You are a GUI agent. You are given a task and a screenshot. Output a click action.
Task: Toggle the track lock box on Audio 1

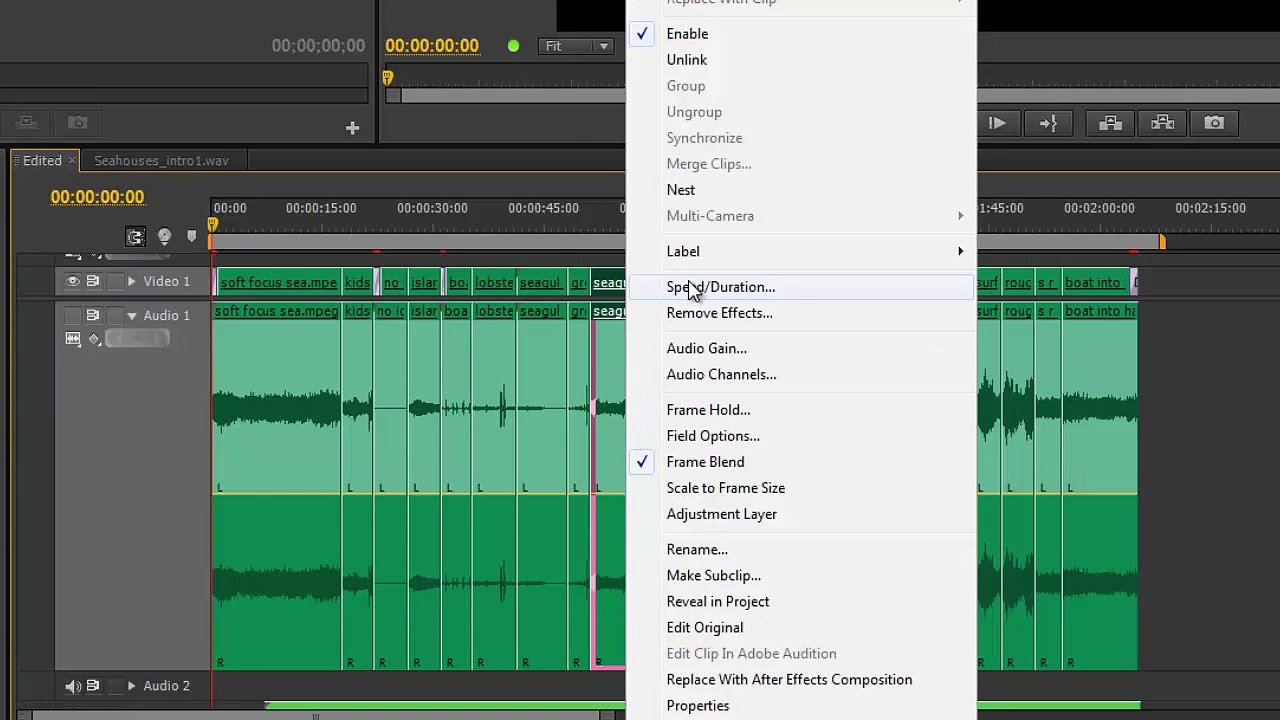pyautogui.click(x=116, y=316)
